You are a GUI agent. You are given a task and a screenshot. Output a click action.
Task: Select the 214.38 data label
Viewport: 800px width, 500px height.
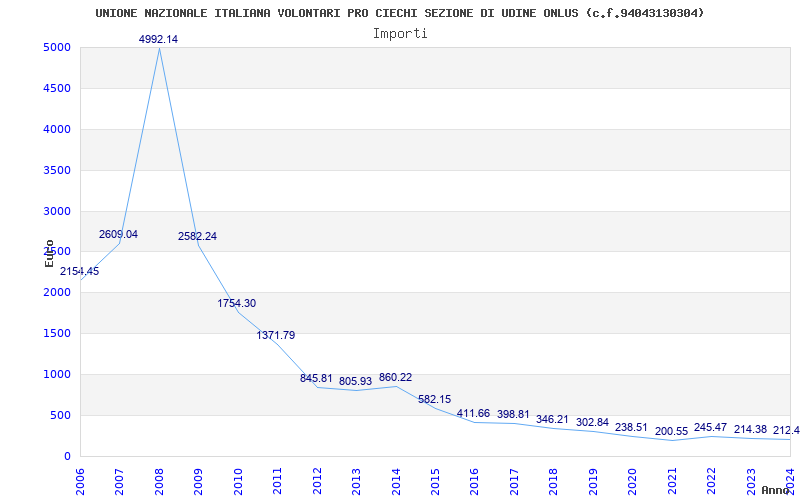pos(750,430)
